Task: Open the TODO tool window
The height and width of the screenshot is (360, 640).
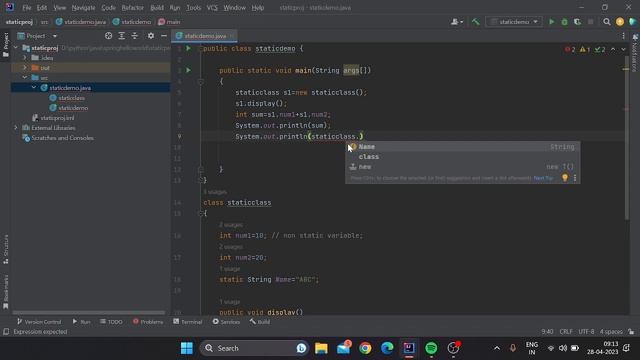Action: point(111,322)
